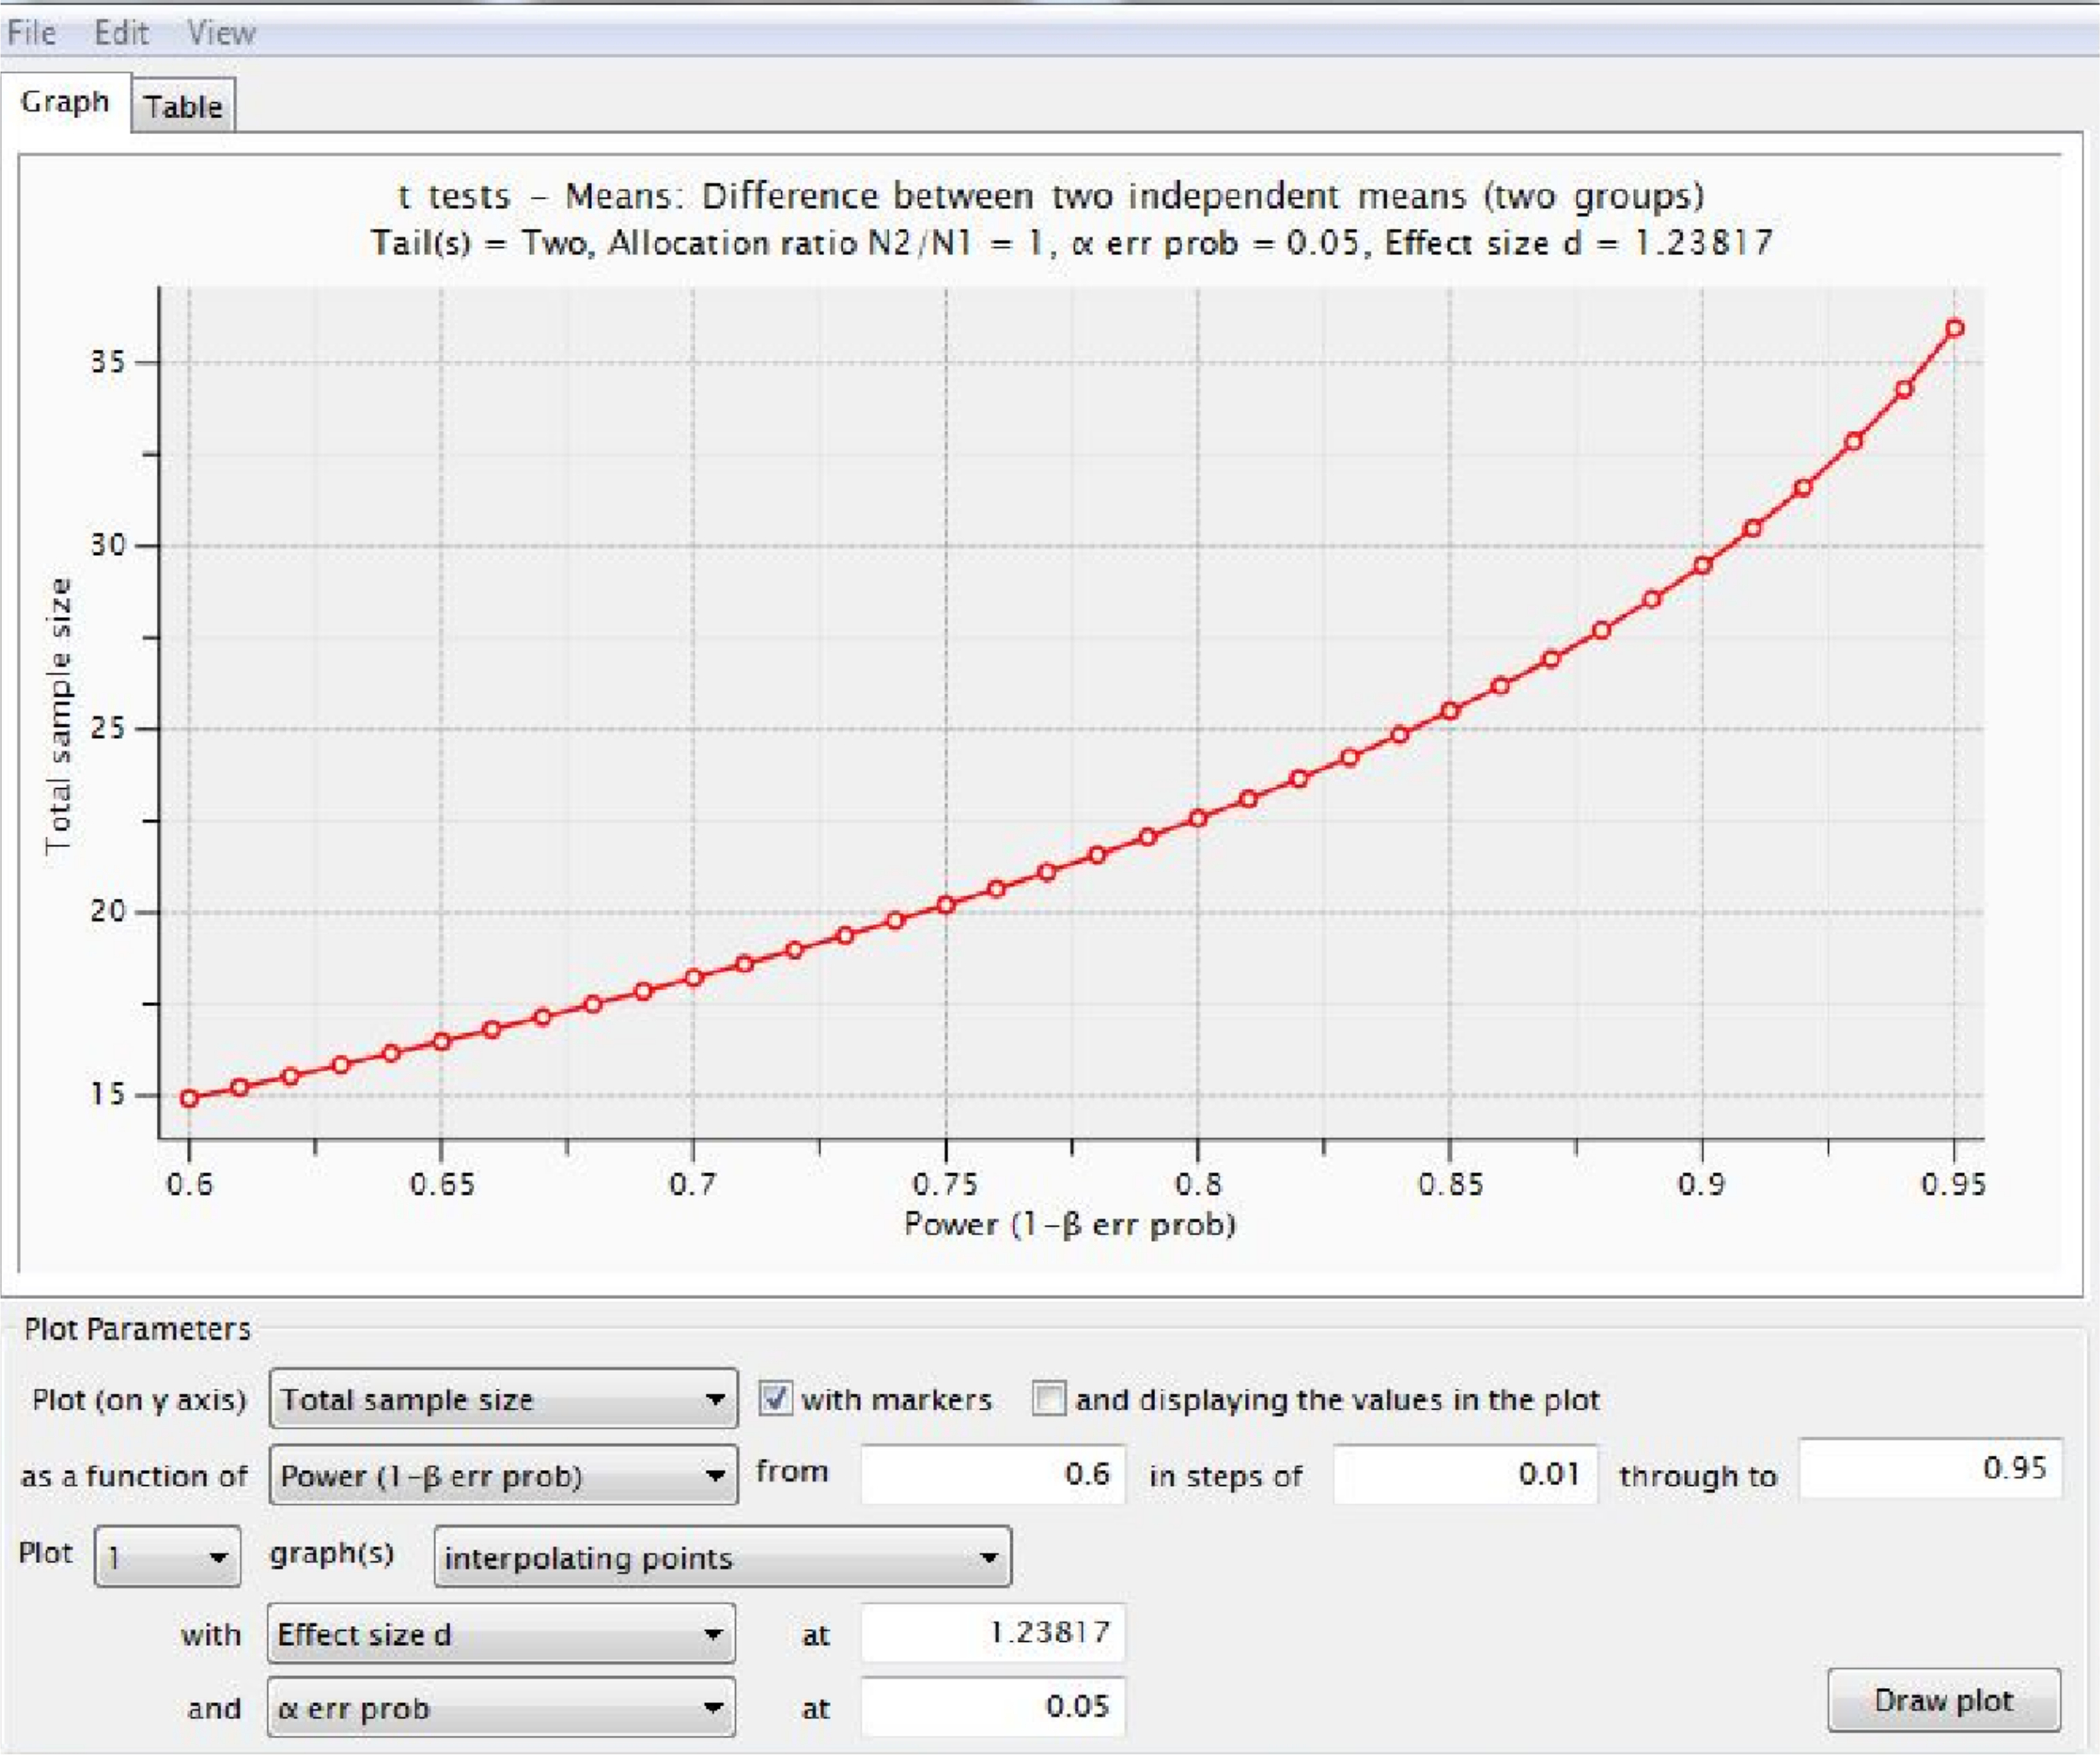The height and width of the screenshot is (1755, 2100).
Task: Open the Plot number of graphs dropdown
Action: point(167,1557)
